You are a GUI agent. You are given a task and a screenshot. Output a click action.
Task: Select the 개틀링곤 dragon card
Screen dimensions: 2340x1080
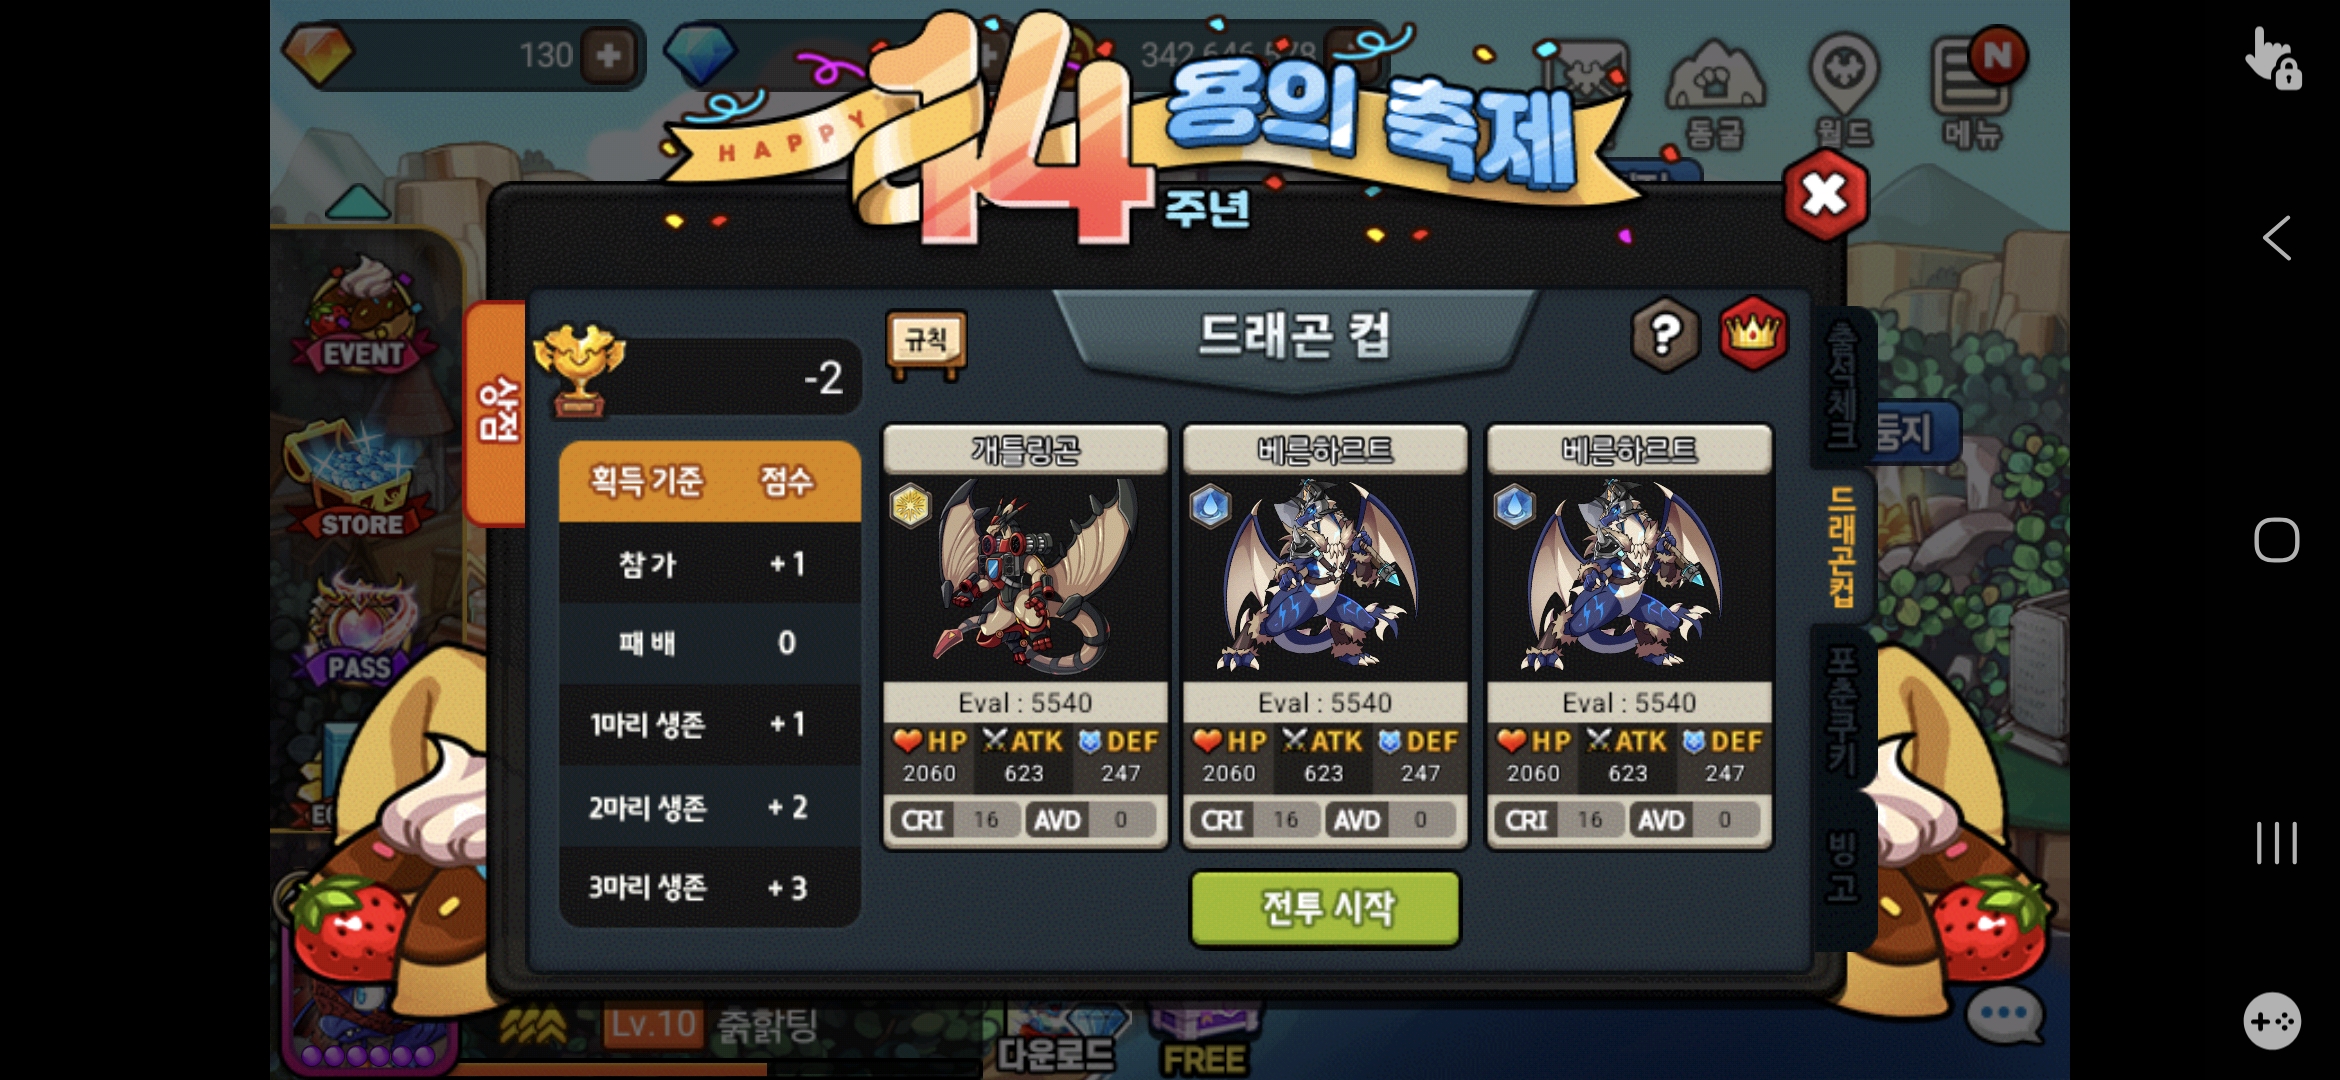[x=1025, y=638]
